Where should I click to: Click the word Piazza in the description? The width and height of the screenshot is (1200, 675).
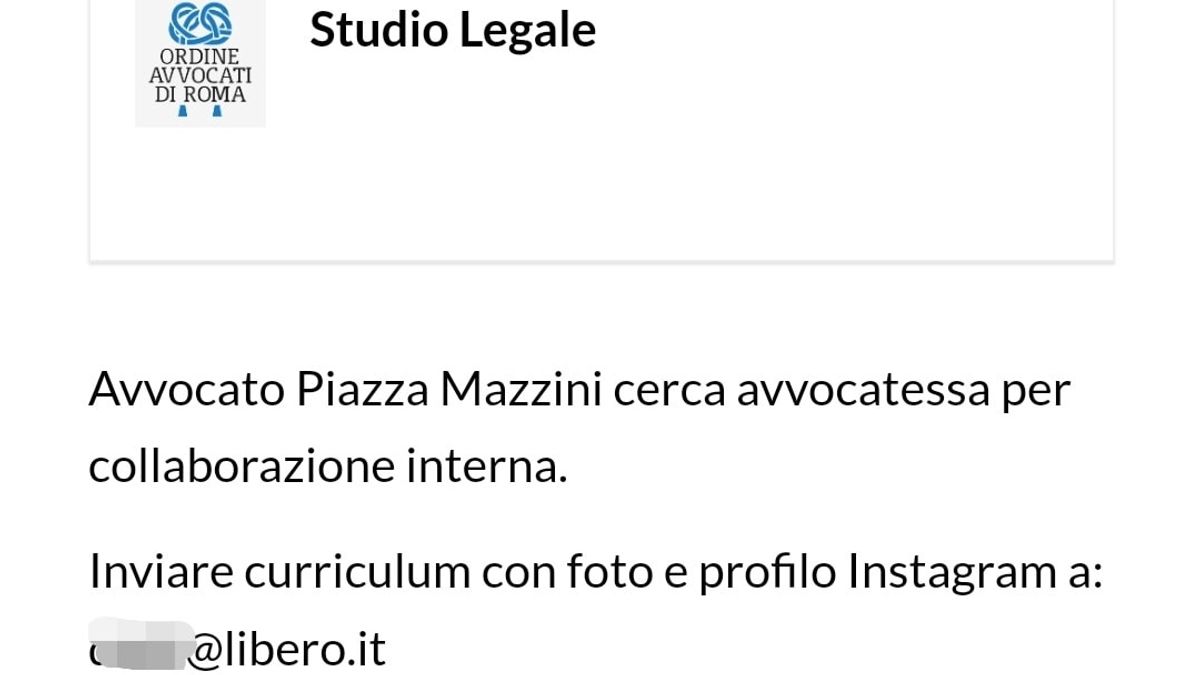363,389
